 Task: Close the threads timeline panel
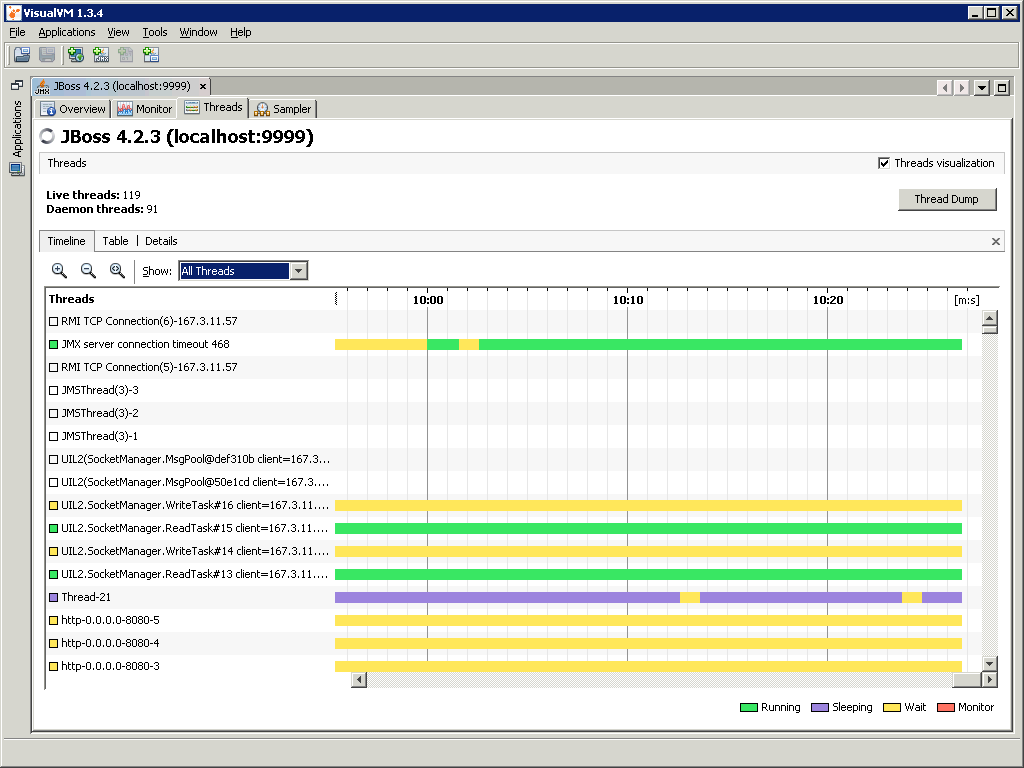tap(996, 242)
